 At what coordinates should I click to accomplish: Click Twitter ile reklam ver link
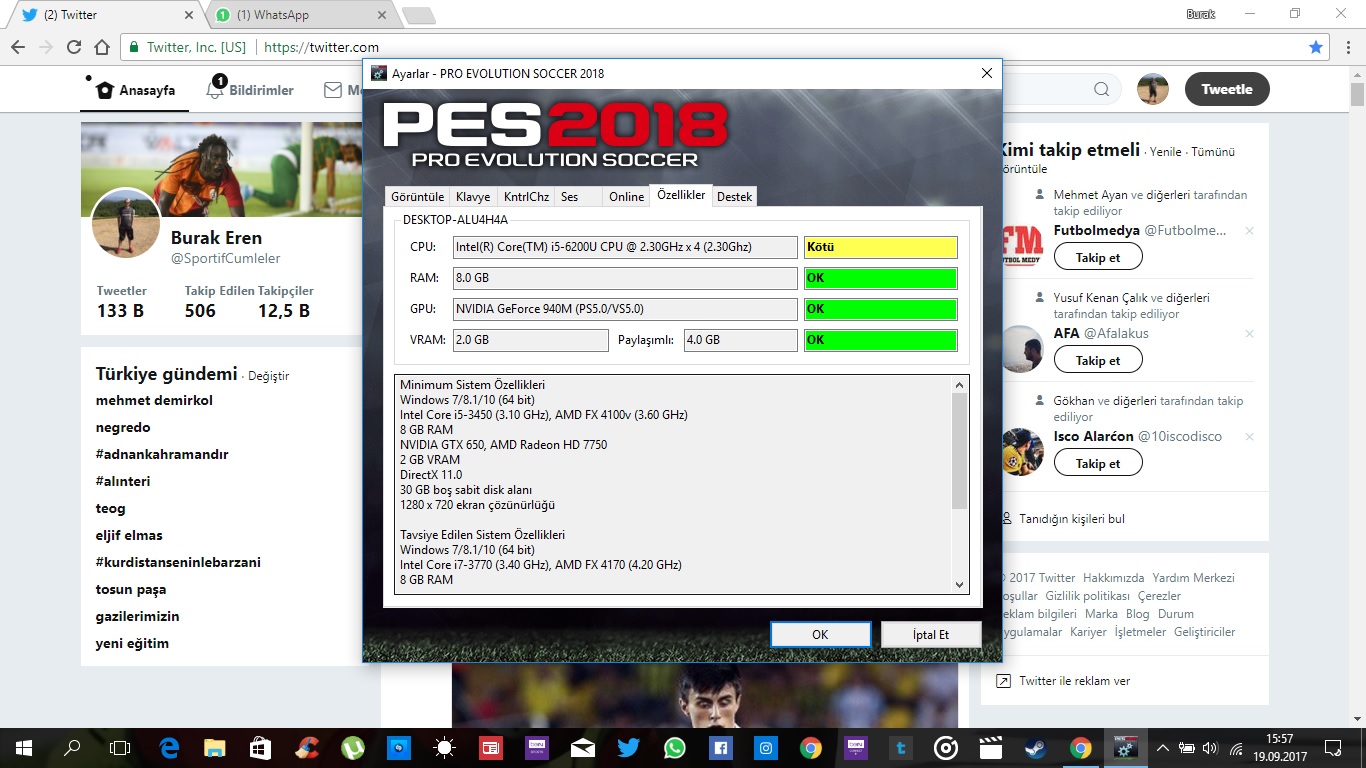click(x=1075, y=681)
